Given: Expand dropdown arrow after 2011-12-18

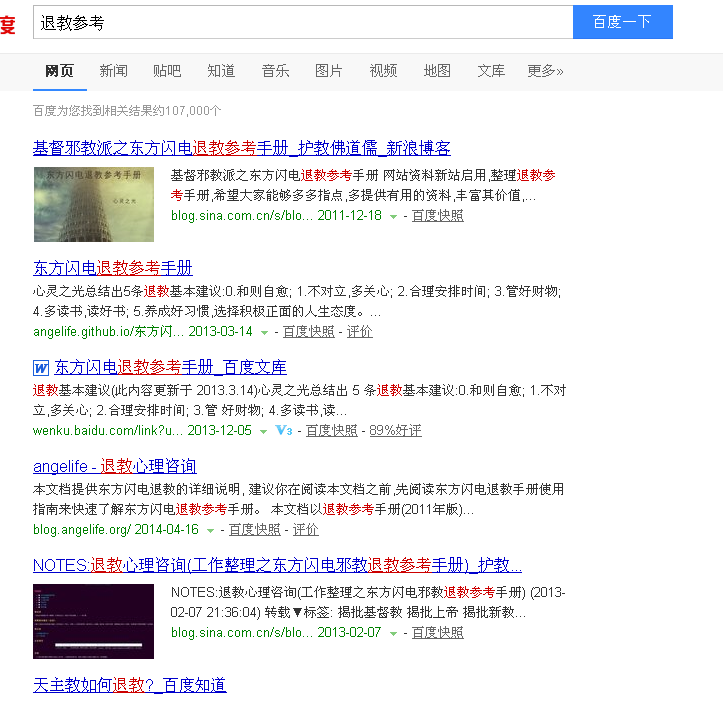Looking at the screenshot, I should (x=393, y=216).
